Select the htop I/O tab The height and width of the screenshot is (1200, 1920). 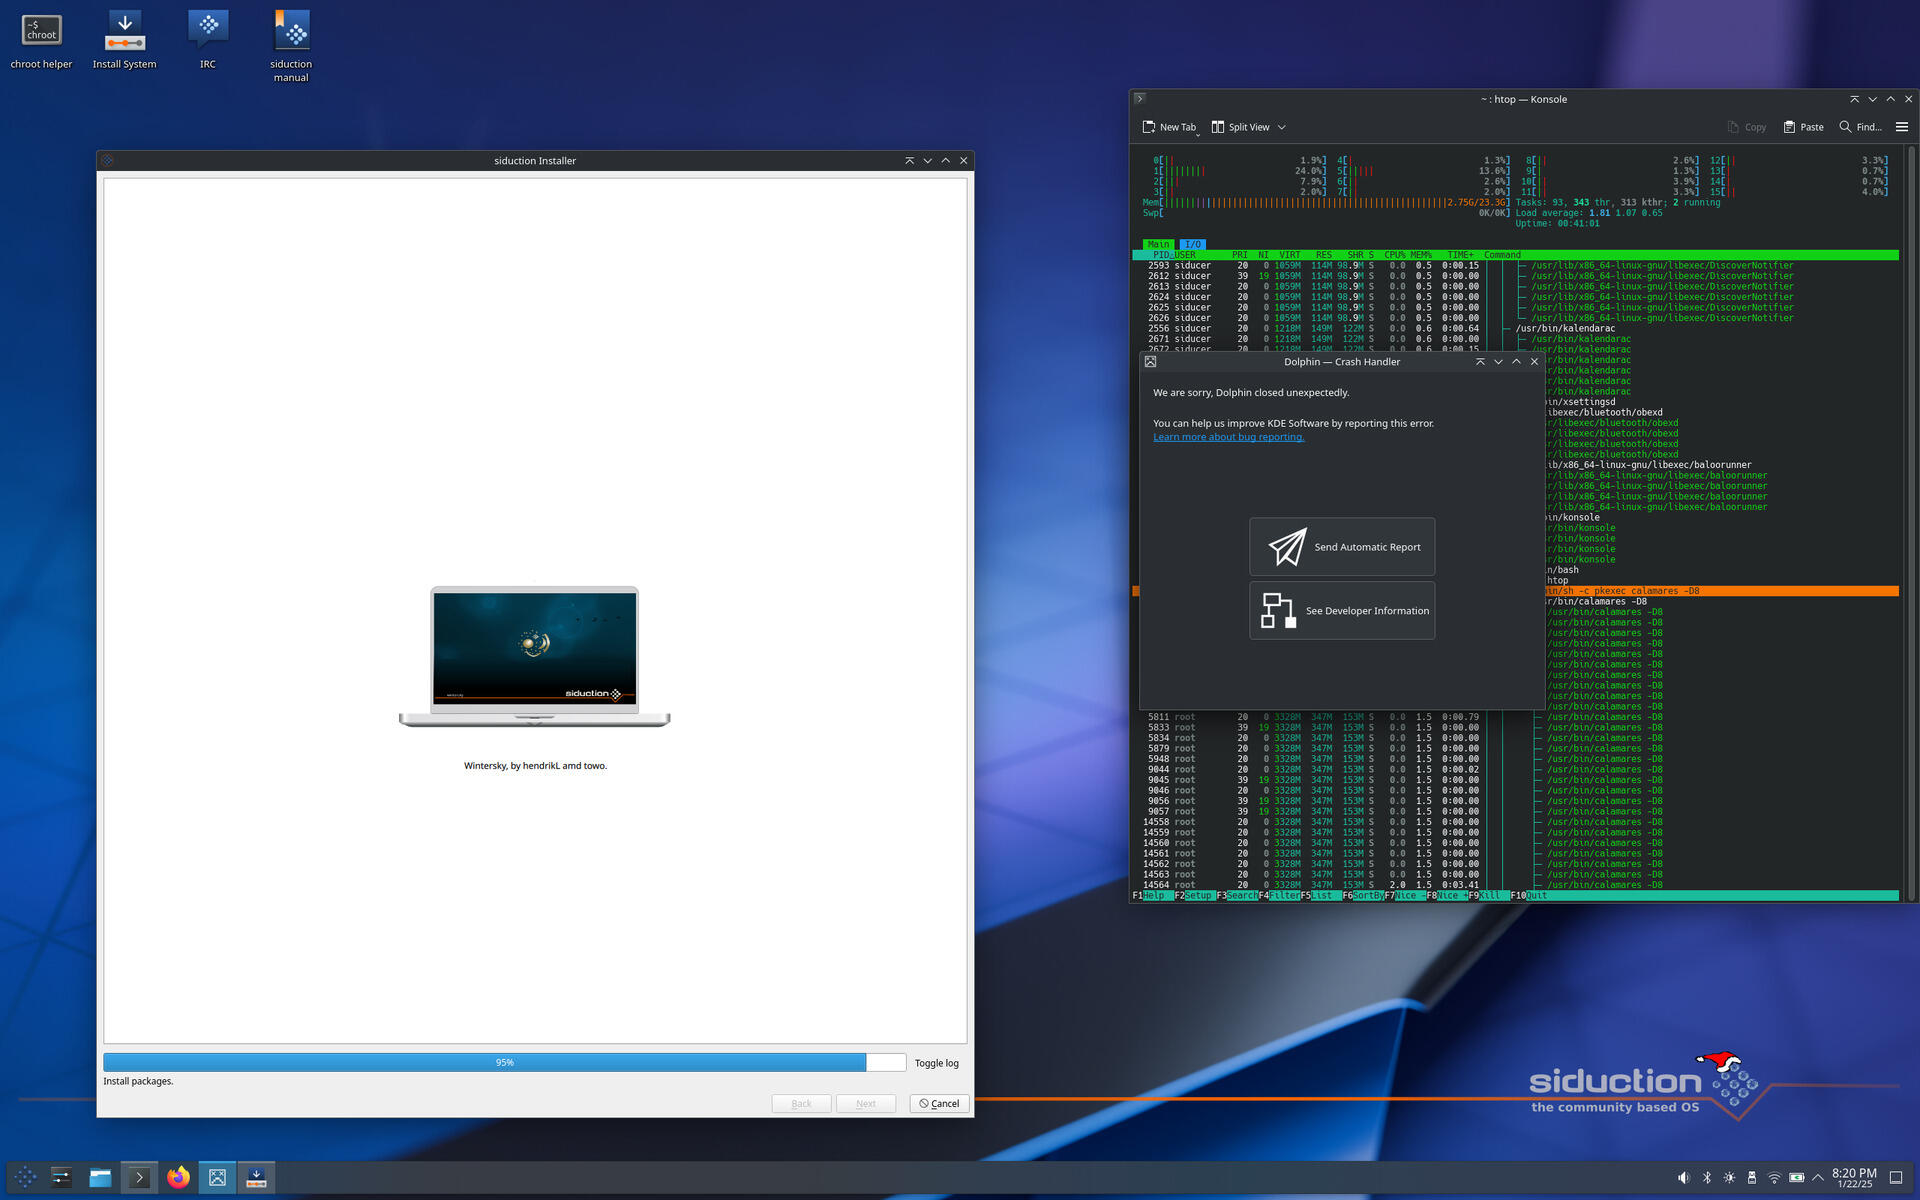pyautogui.click(x=1192, y=244)
